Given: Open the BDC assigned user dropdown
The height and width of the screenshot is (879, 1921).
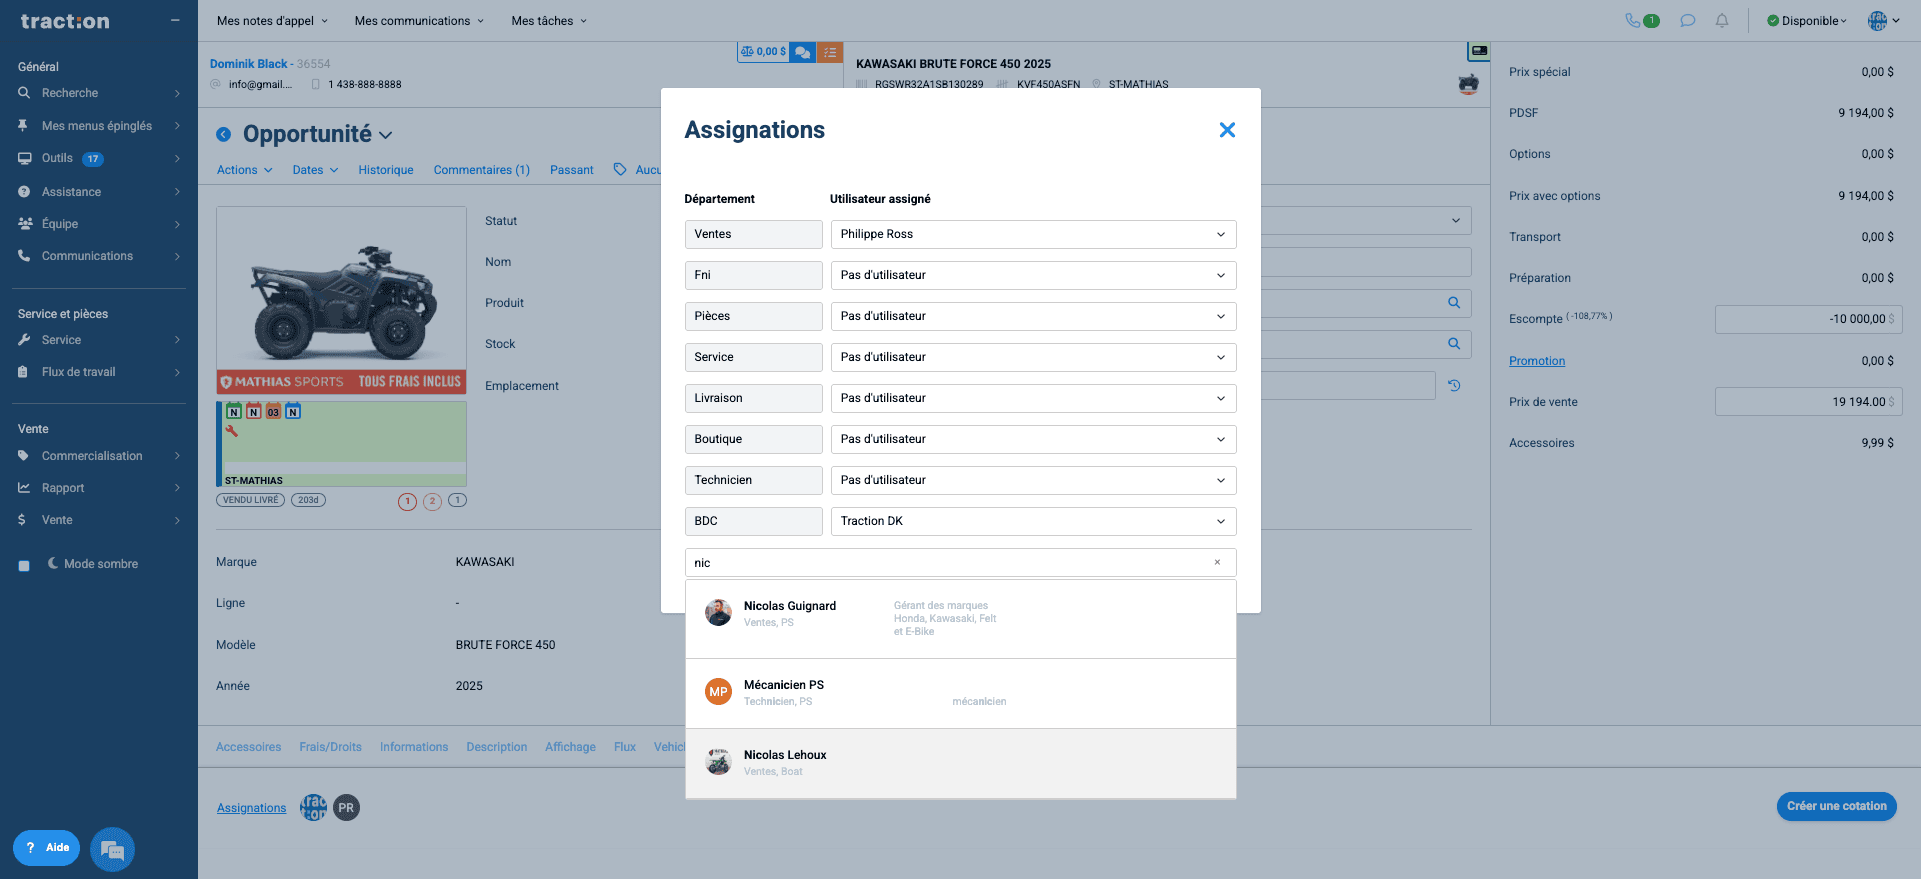Looking at the screenshot, I should coord(1033,521).
